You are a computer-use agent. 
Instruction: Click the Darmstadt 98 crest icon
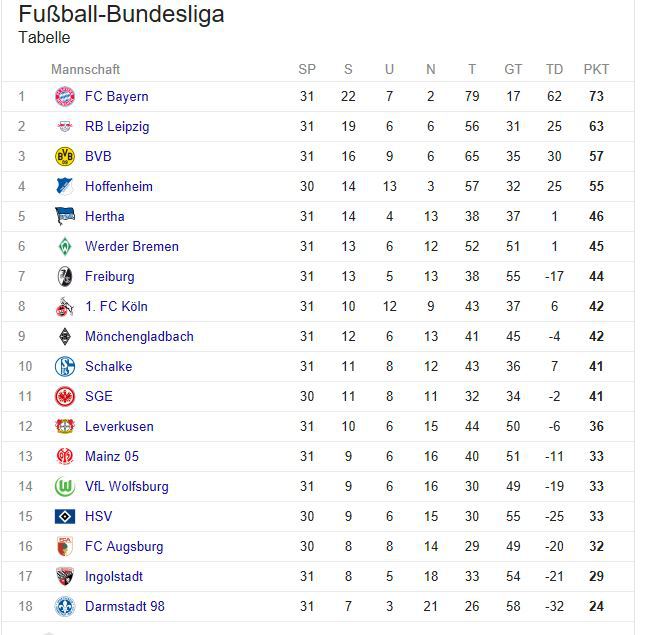coord(65,607)
